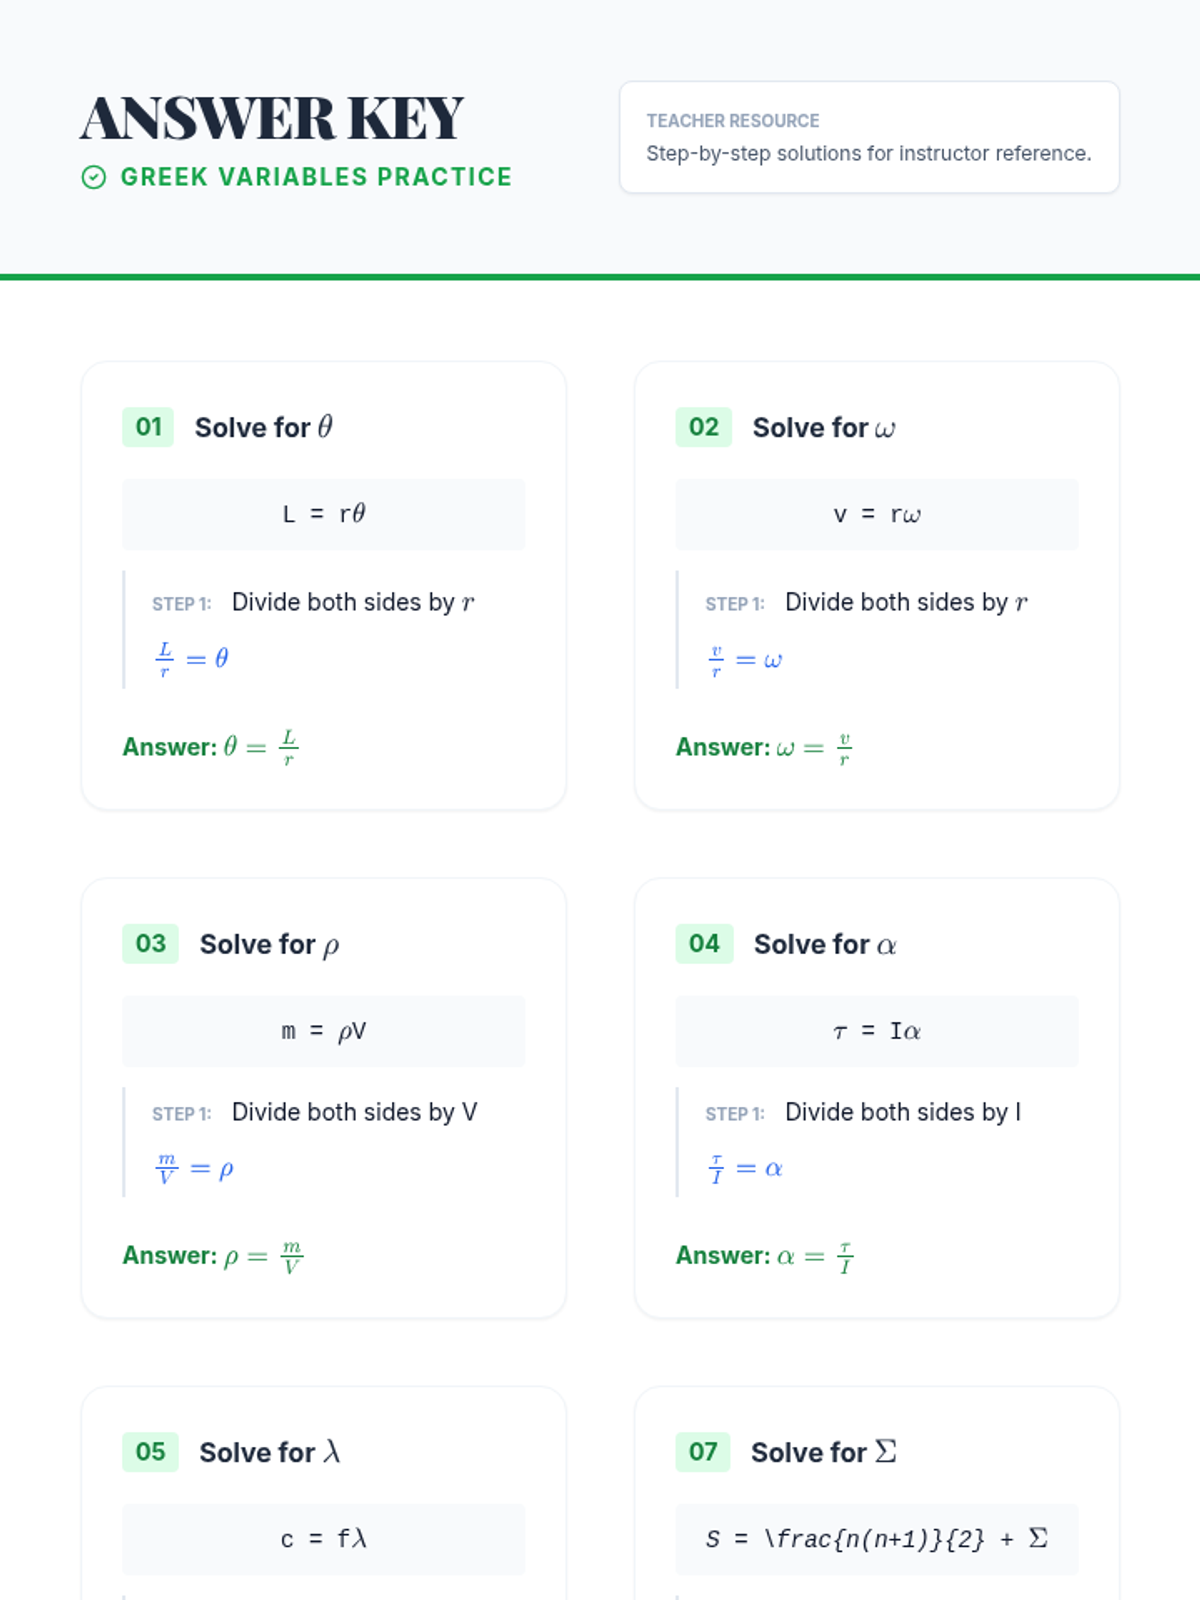Click the Greek Variables Practice subtitle
The image size is (1200, 1600).
[316, 177]
